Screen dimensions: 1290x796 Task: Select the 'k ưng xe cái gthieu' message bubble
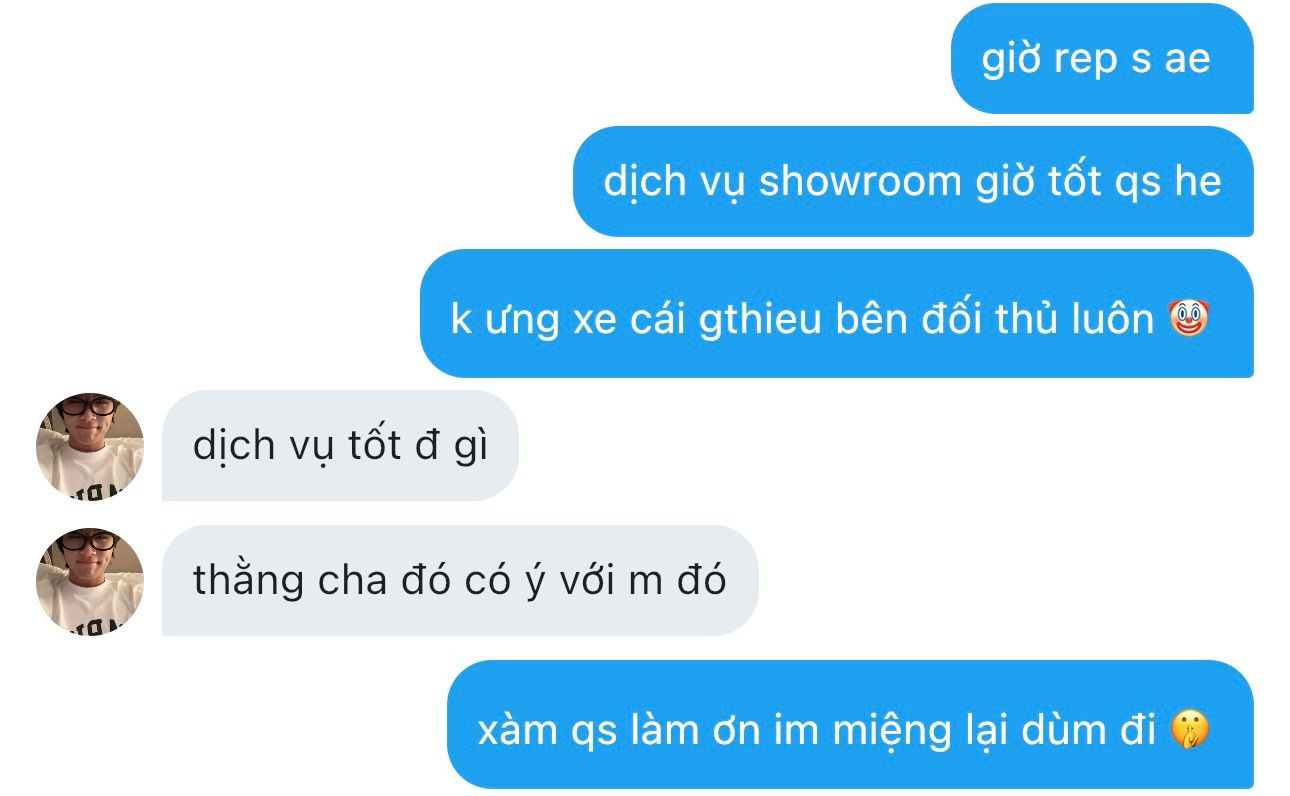837,313
